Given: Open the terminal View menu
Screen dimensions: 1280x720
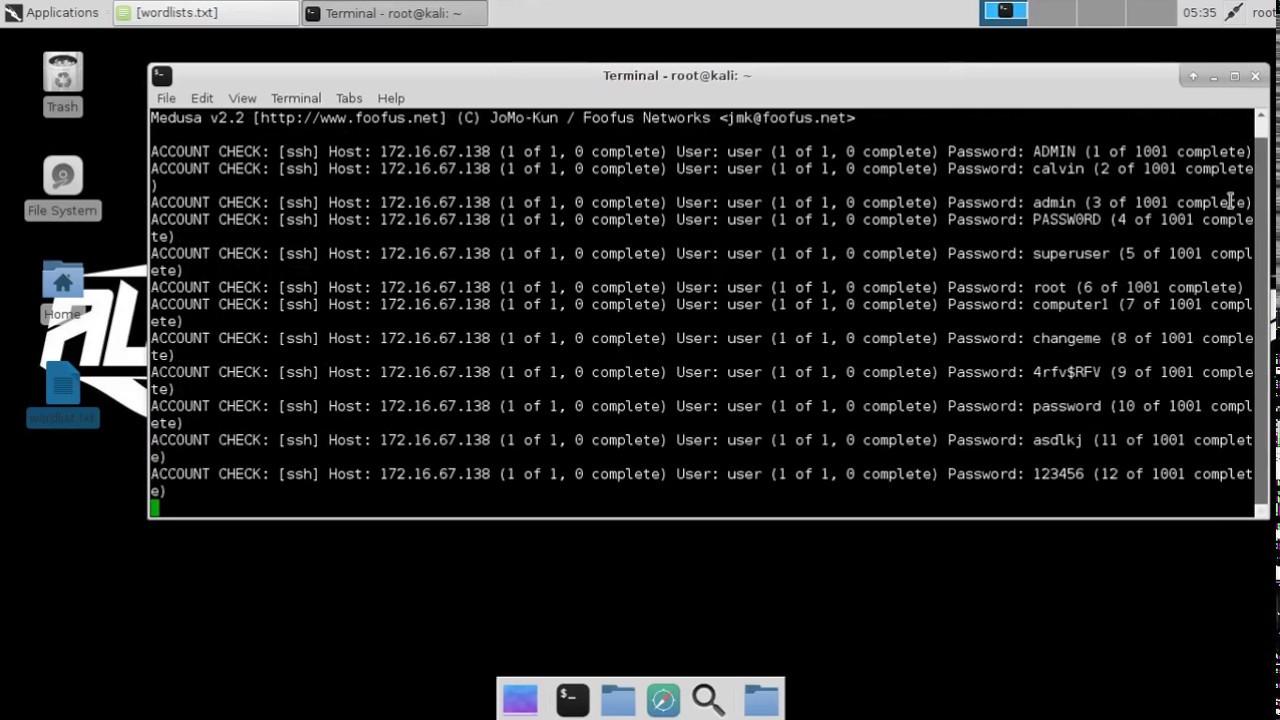Looking at the screenshot, I should (242, 98).
